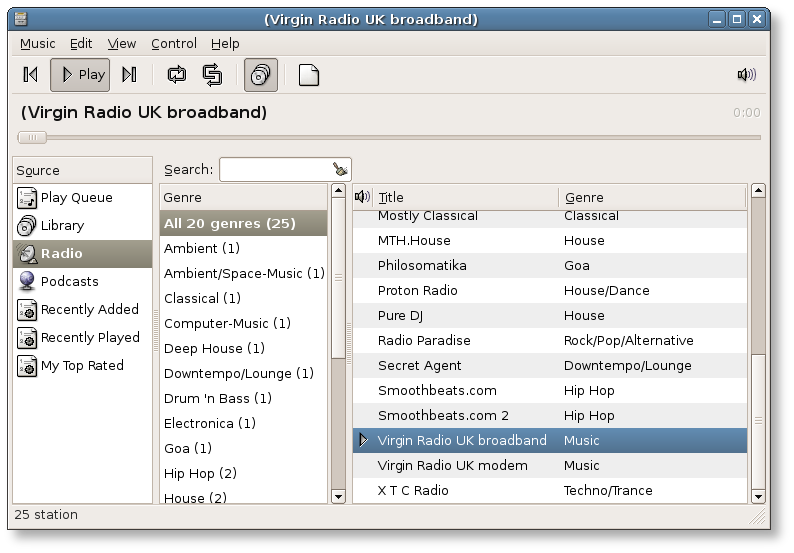Skip to next track button
The height and width of the screenshot is (553, 794).
point(129,75)
